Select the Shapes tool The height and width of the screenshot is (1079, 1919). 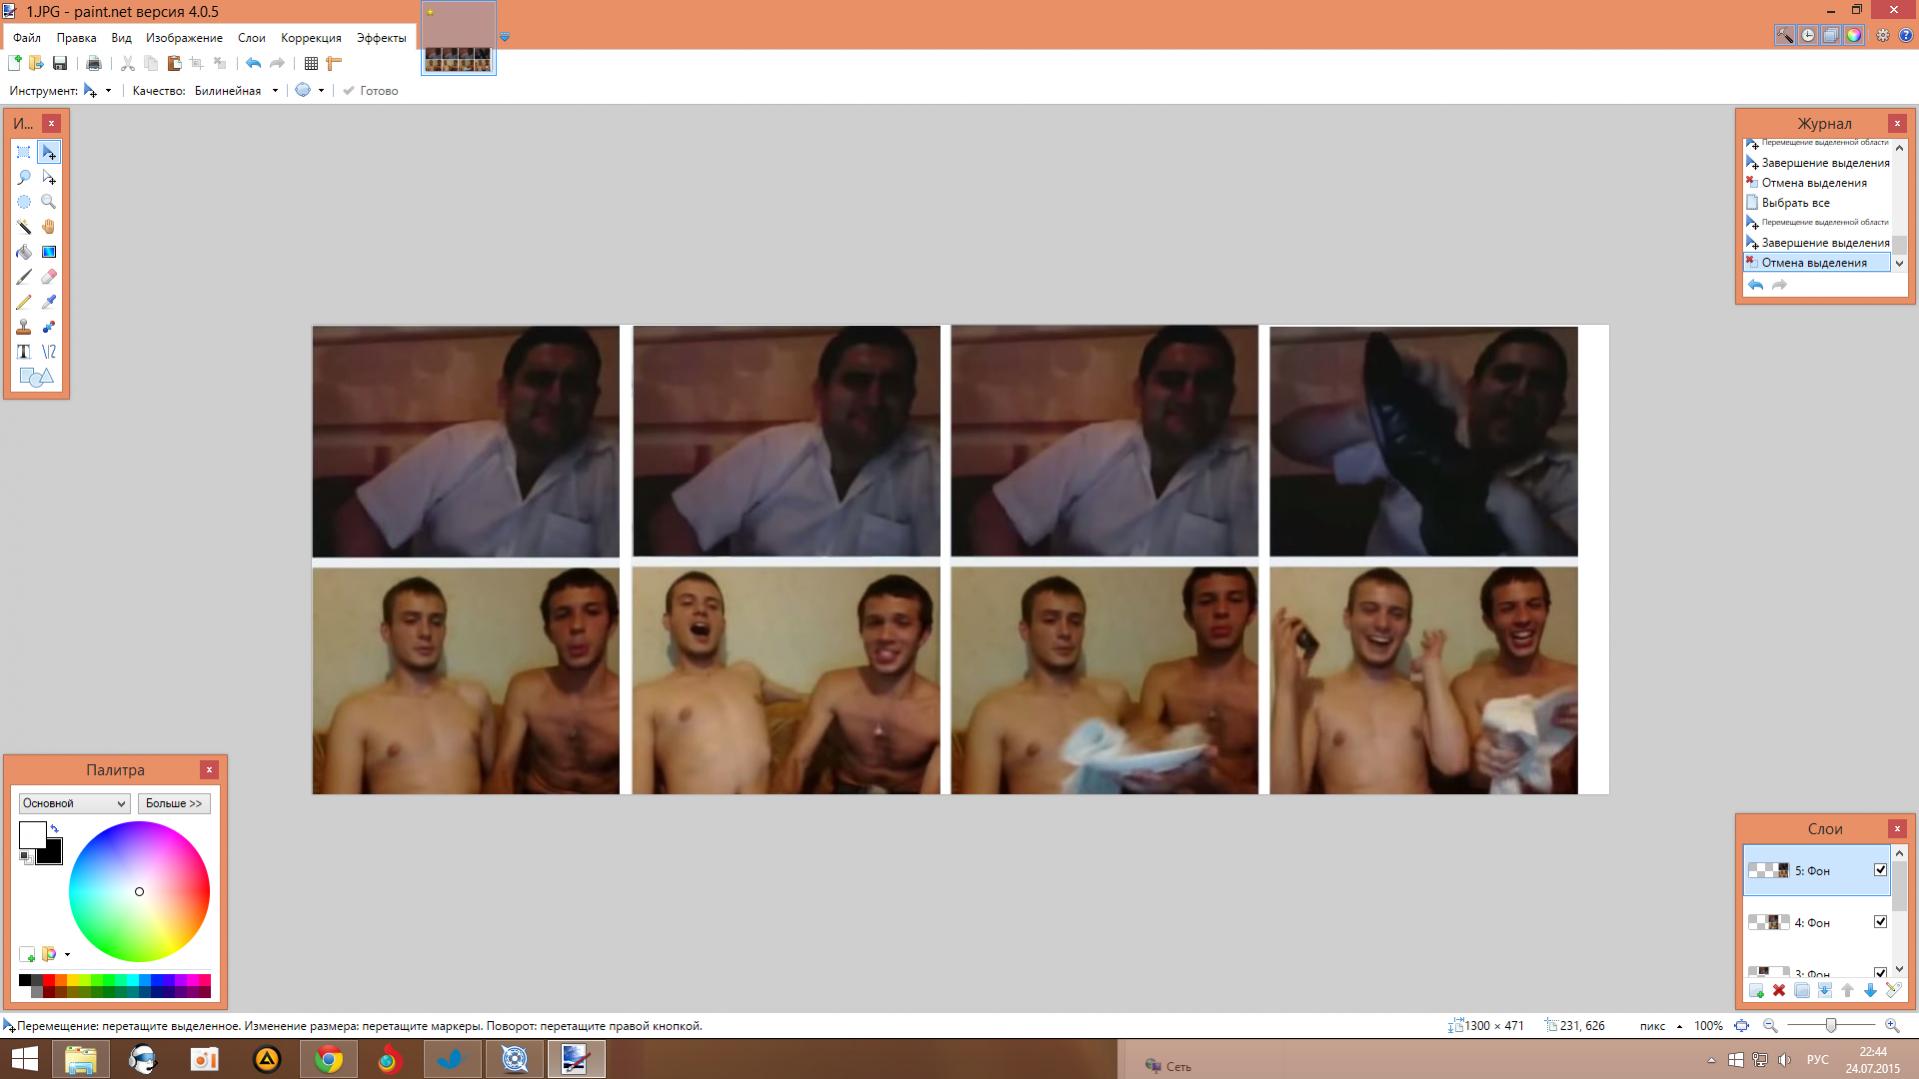pyautogui.click(x=36, y=377)
